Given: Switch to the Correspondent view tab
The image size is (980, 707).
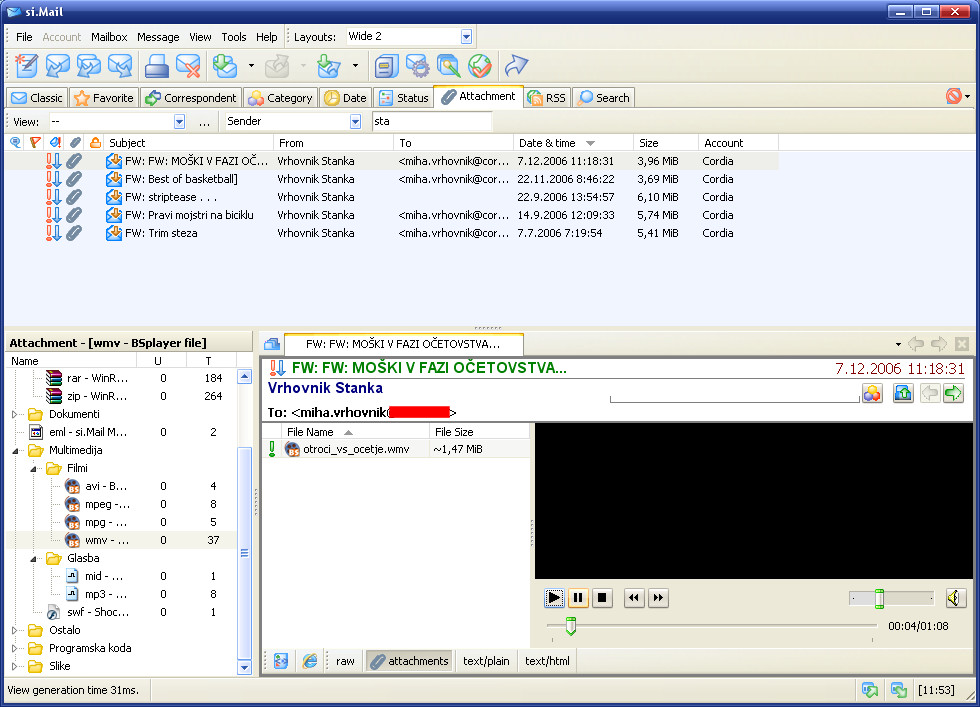Looking at the screenshot, I should (191, 98).
